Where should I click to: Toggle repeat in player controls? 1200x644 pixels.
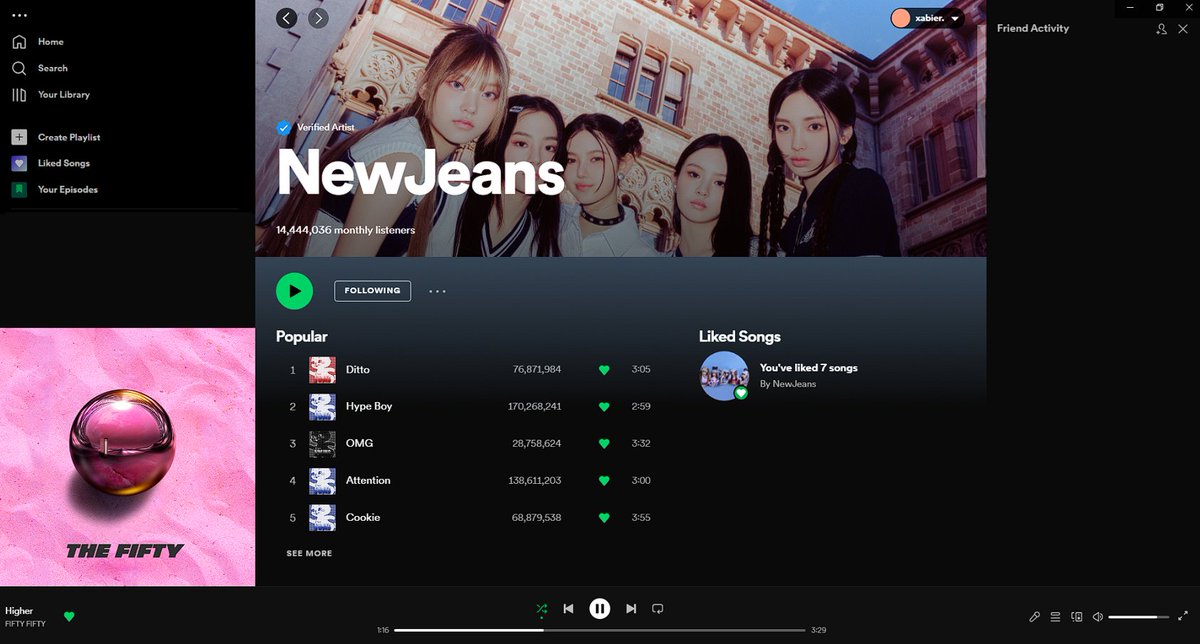(658, 608)
